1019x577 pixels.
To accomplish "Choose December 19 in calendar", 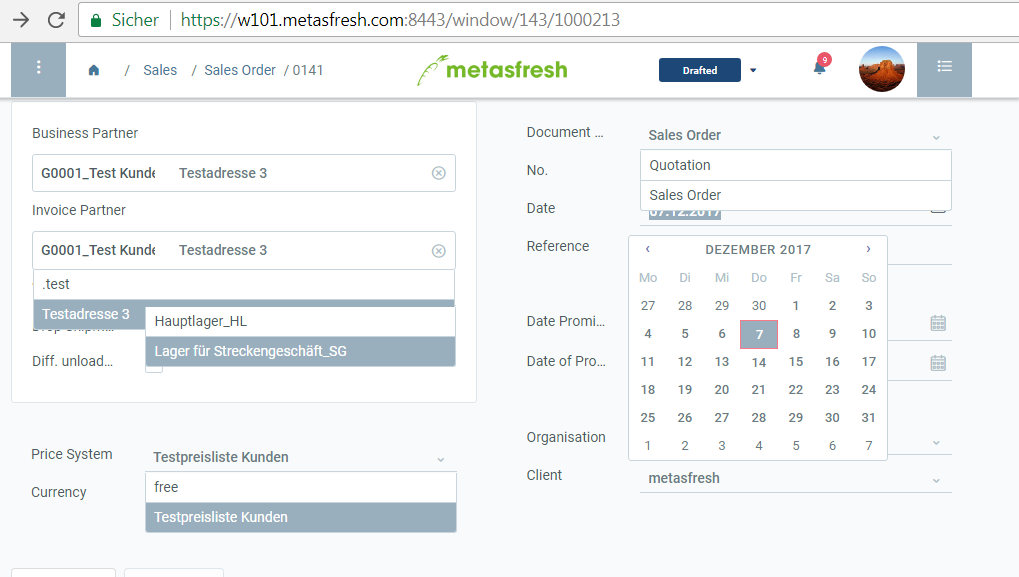I will click(685, 390).
